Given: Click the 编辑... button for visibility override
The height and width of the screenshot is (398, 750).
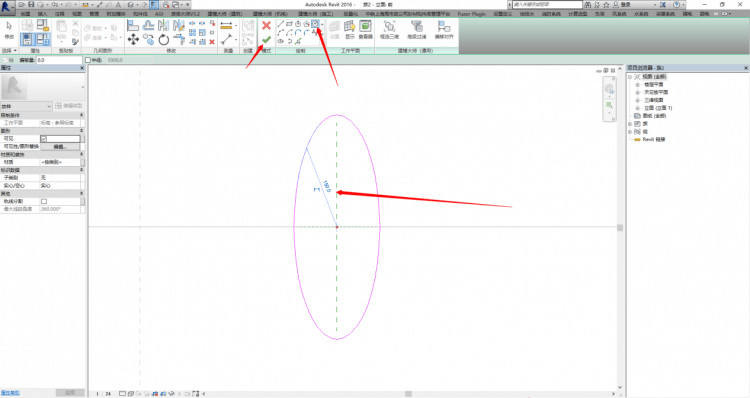Looking at the screenshot, I should pos(60,146).
